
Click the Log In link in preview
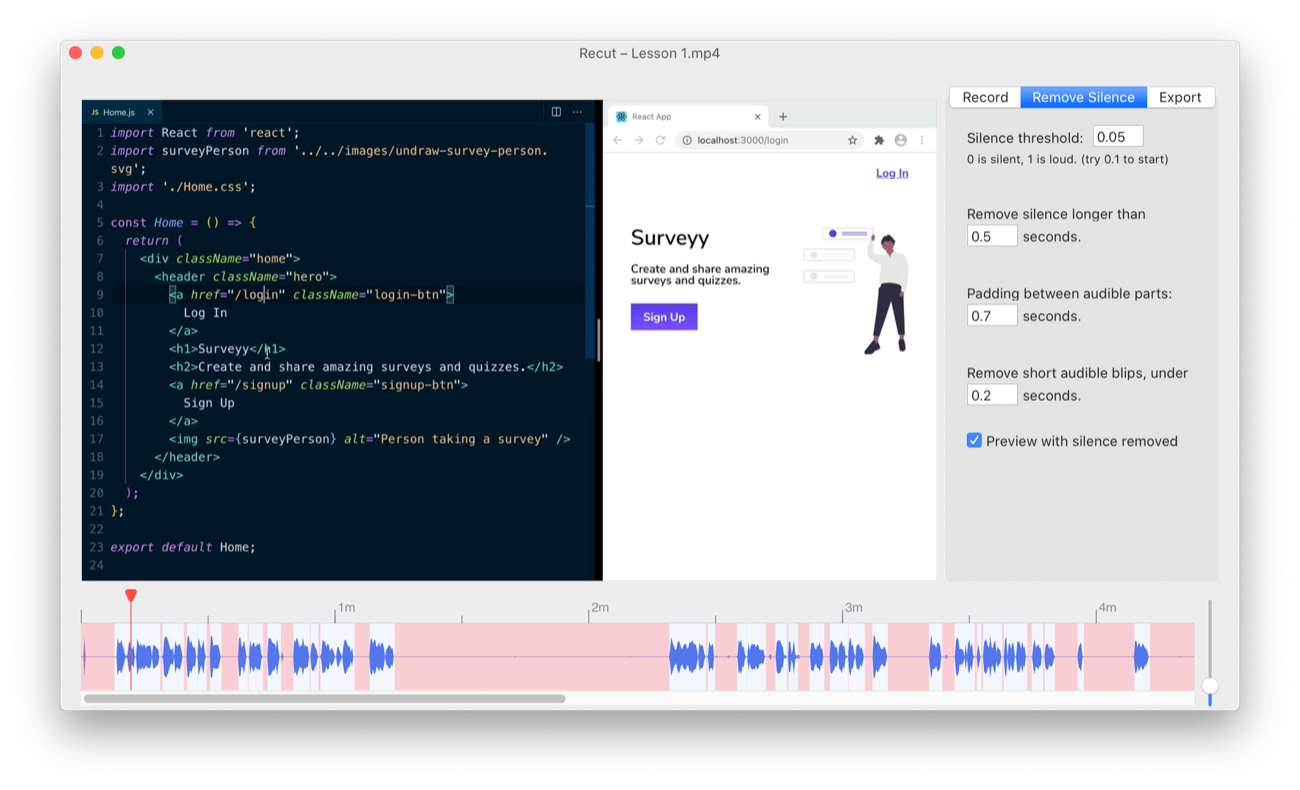pyautogui.click(x=892, y=173)
